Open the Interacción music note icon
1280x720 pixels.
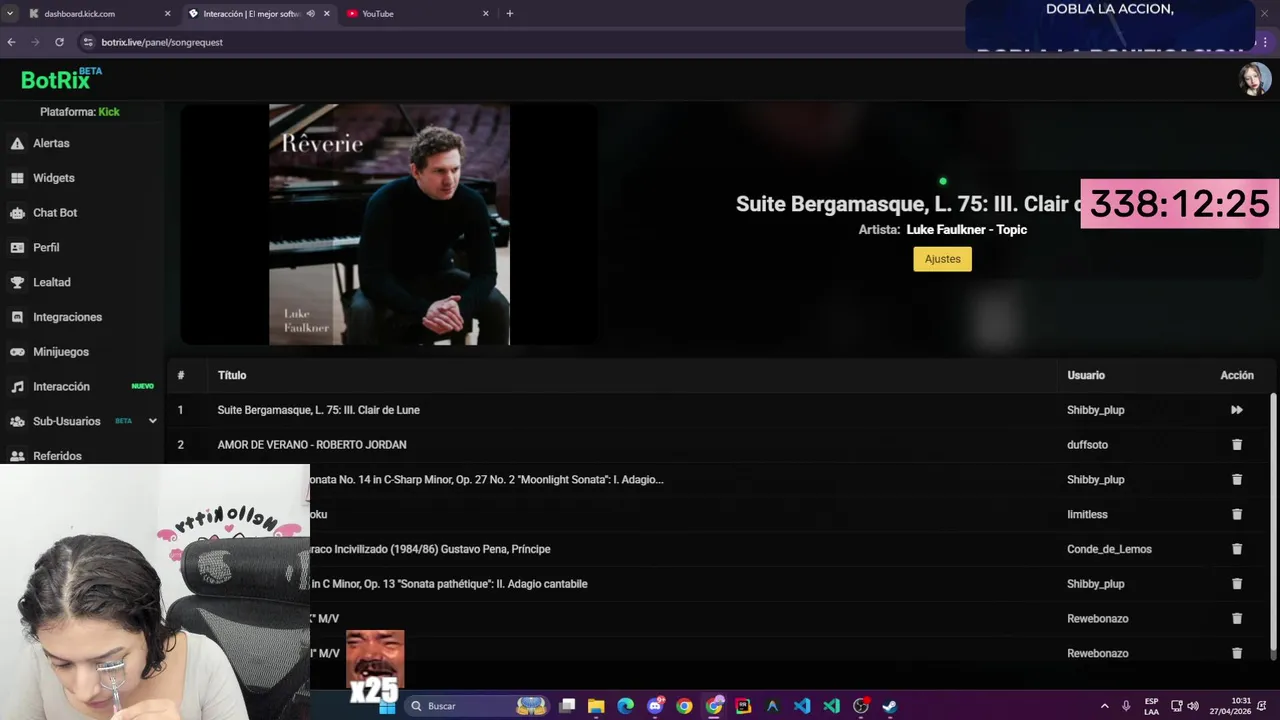point(17,387)
